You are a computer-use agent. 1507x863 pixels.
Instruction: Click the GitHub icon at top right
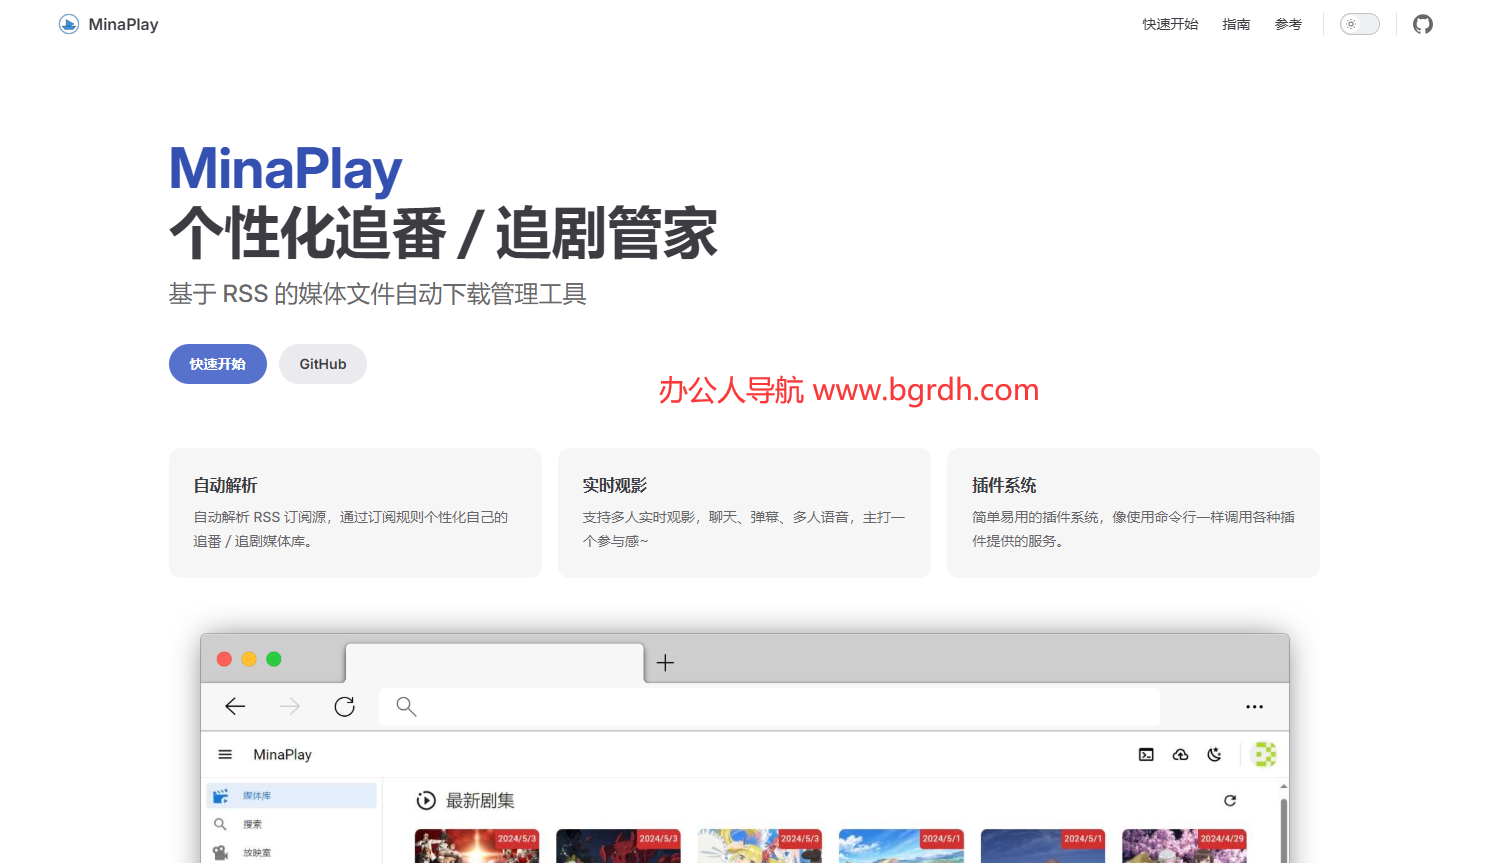[x=1422, y=23]
